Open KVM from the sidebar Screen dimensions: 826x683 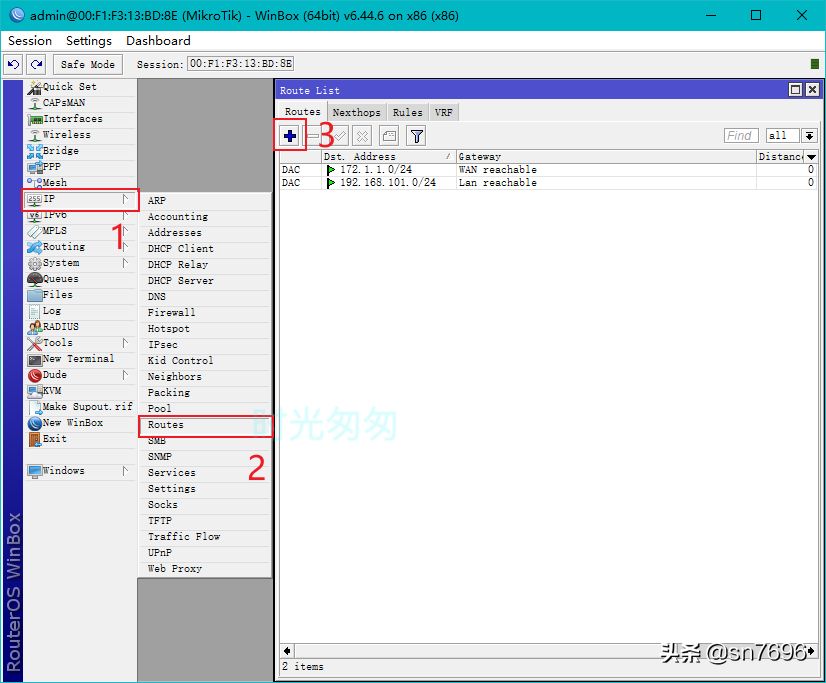[81, 391]
